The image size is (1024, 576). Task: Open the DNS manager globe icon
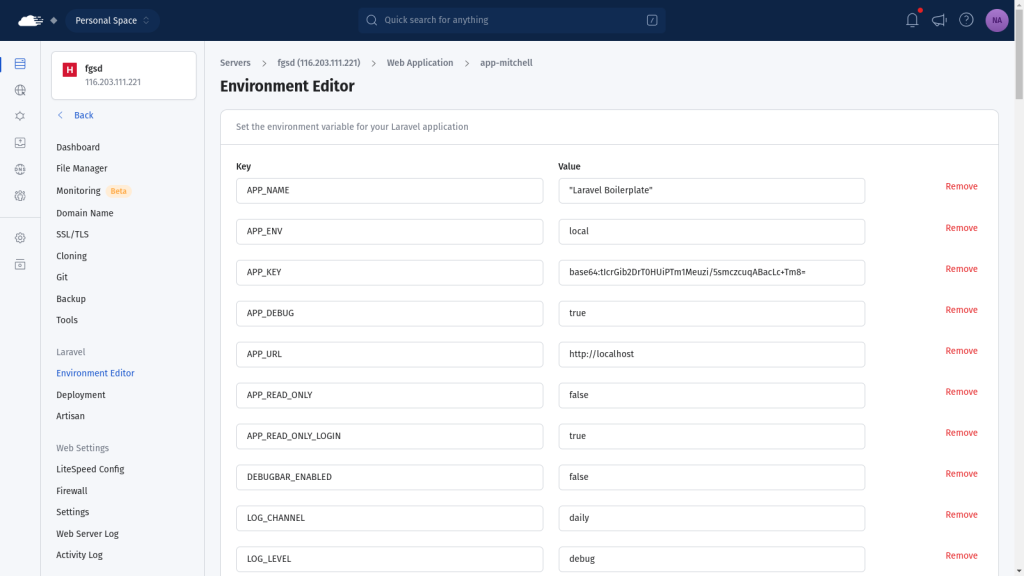20,169
